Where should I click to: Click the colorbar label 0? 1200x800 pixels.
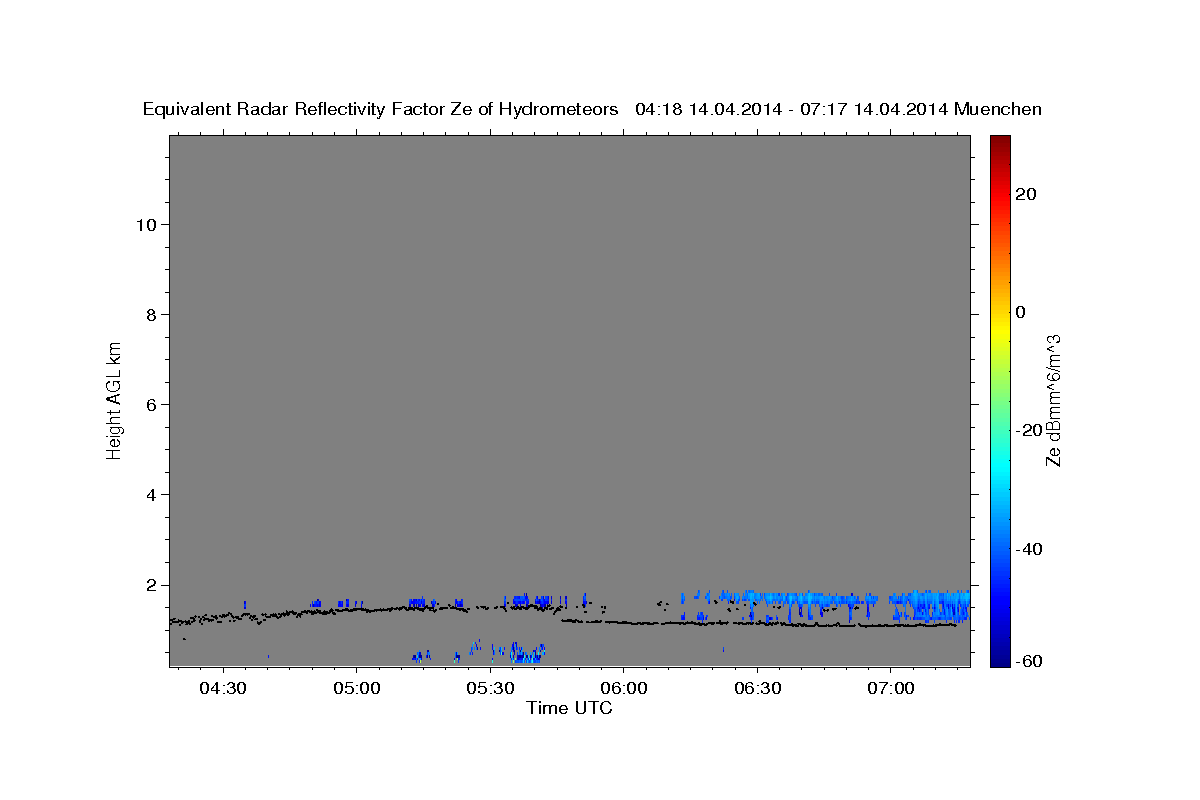(x=1021, y=311)
